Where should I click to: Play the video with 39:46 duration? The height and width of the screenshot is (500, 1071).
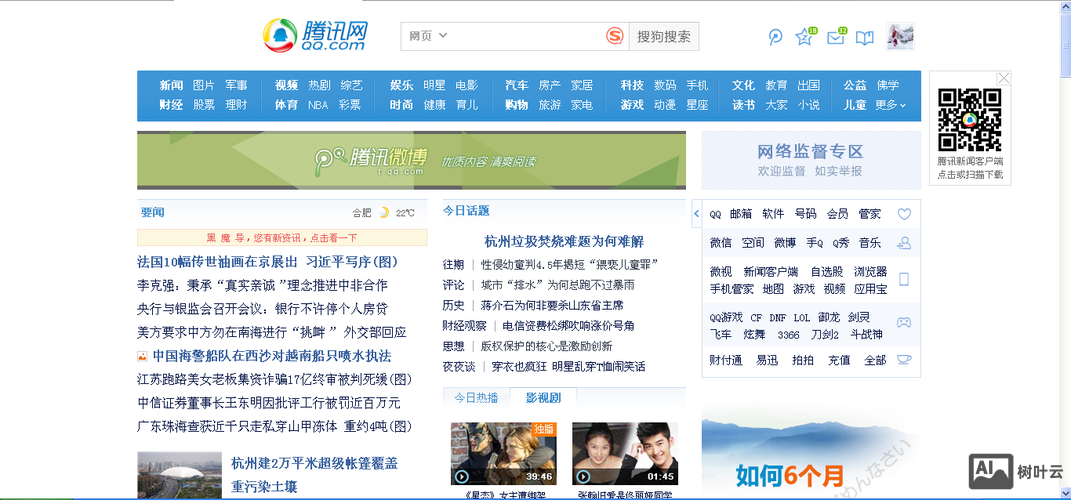503,454
